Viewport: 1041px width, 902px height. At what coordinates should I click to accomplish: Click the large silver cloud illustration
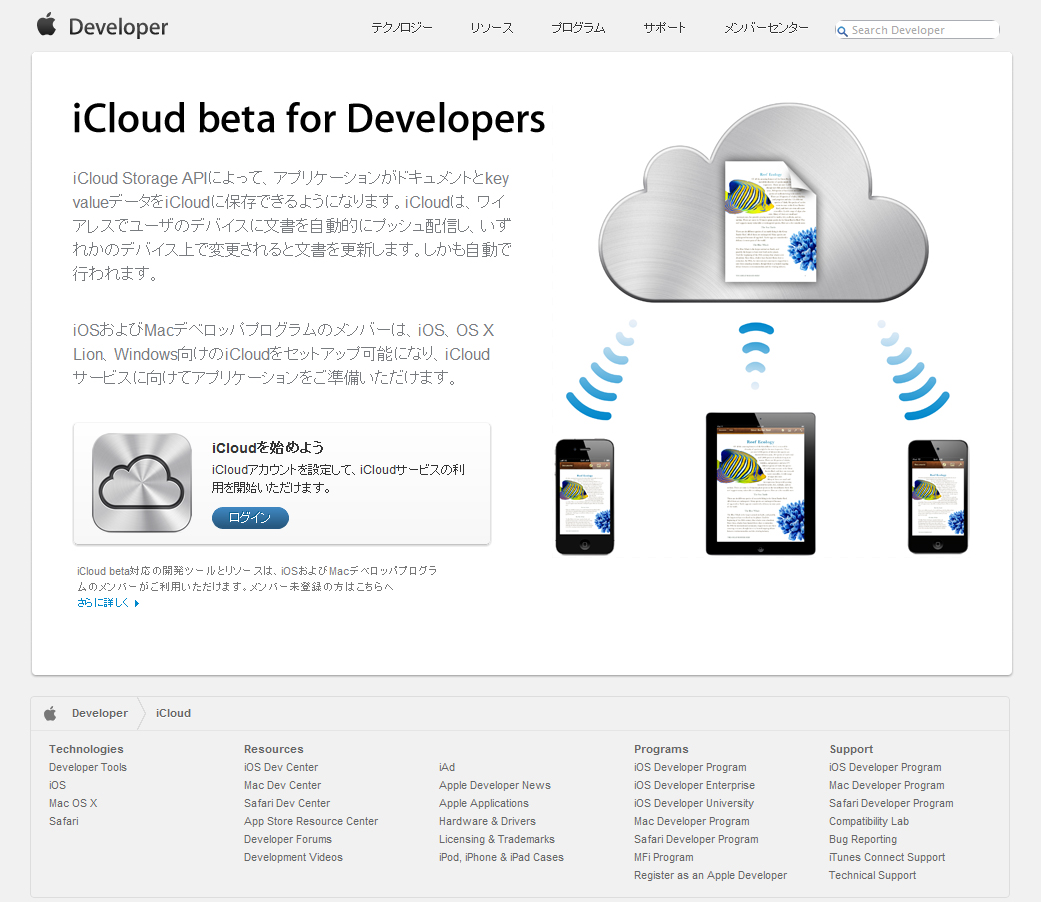[763, 203]
